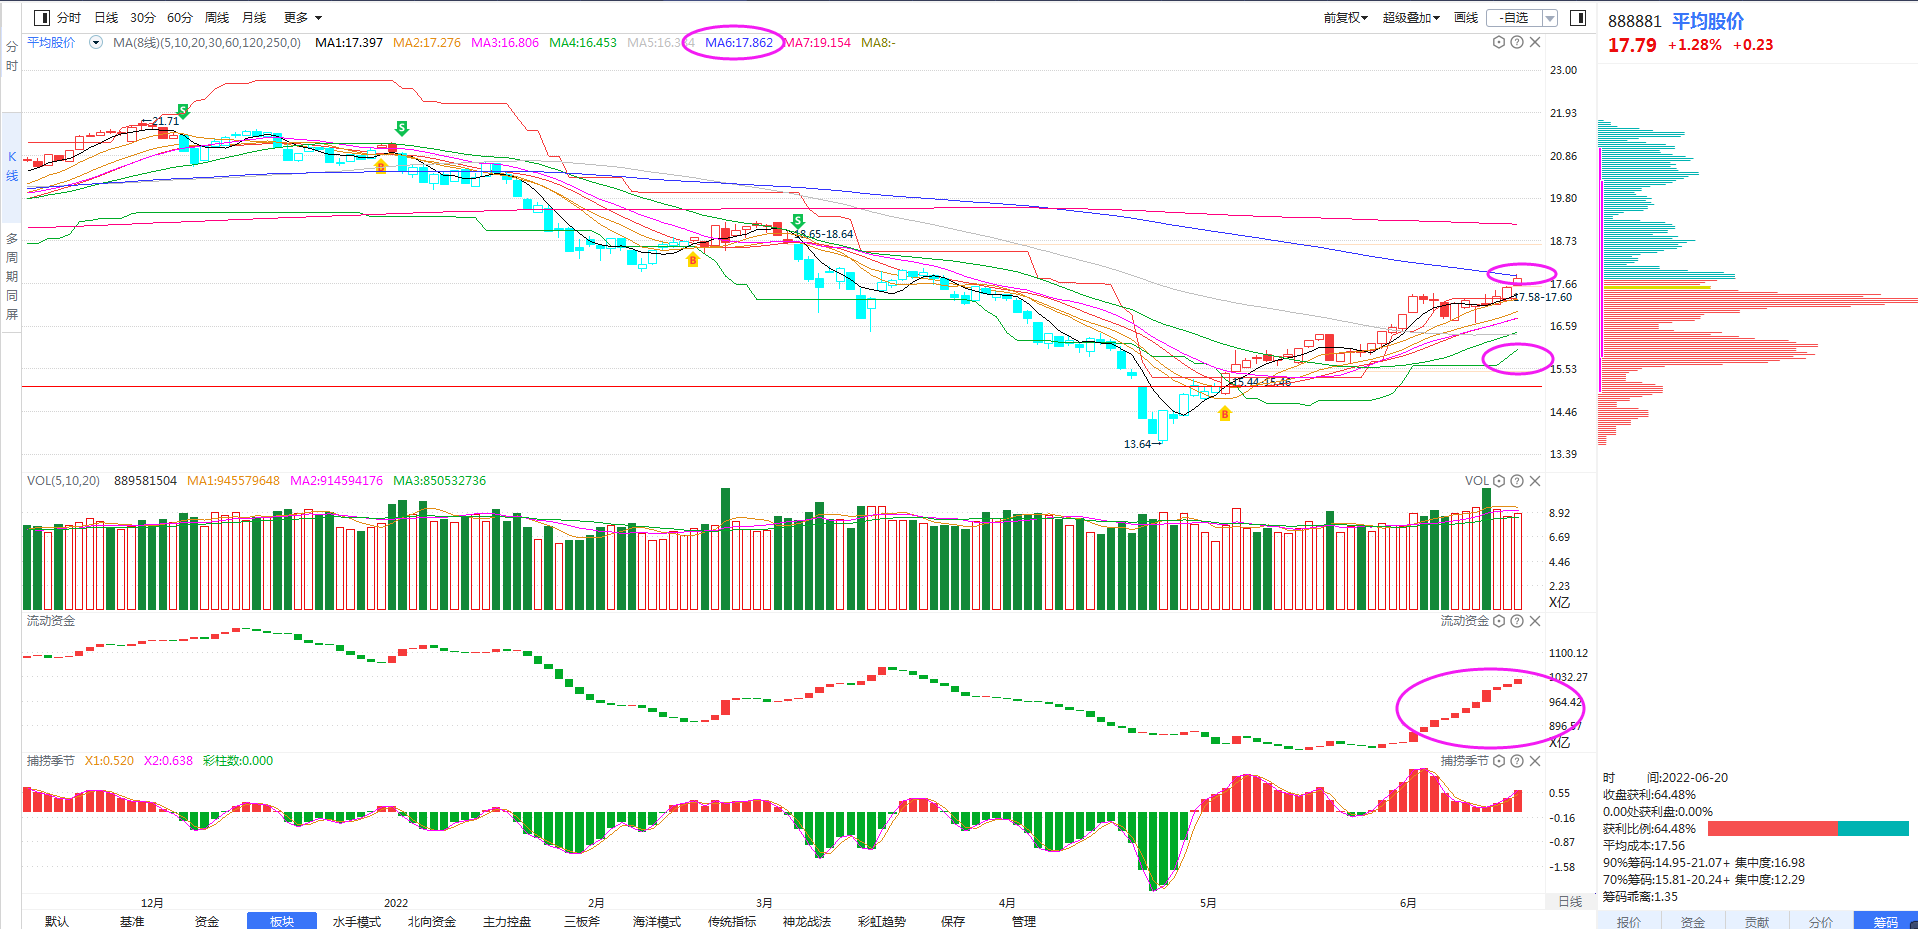The image size is (1918, 929).
Task: Select the 分时 left sidebar tab
Action: click(11, 56)
